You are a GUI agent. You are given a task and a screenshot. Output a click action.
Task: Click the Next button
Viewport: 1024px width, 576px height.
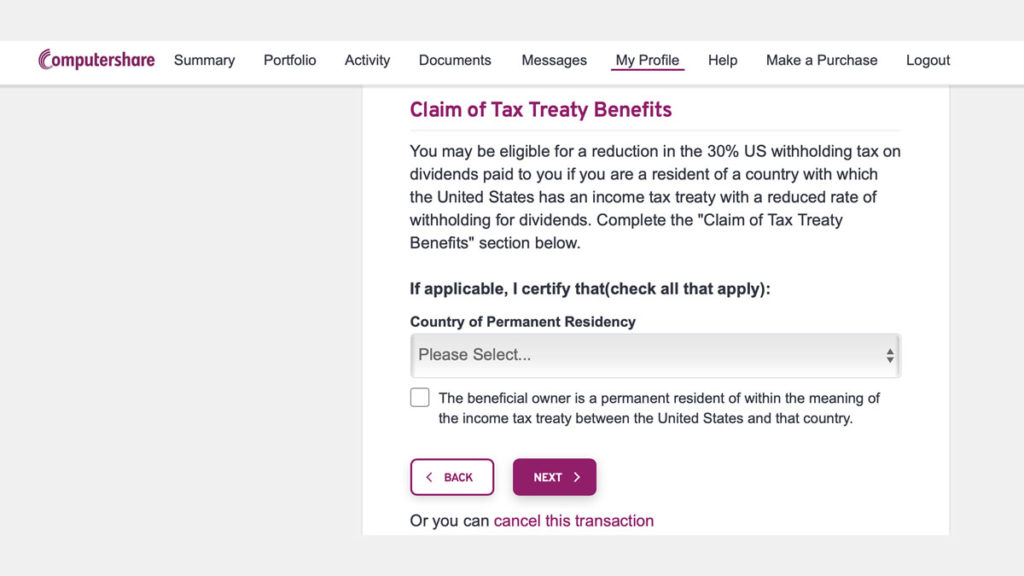point(554,477)
